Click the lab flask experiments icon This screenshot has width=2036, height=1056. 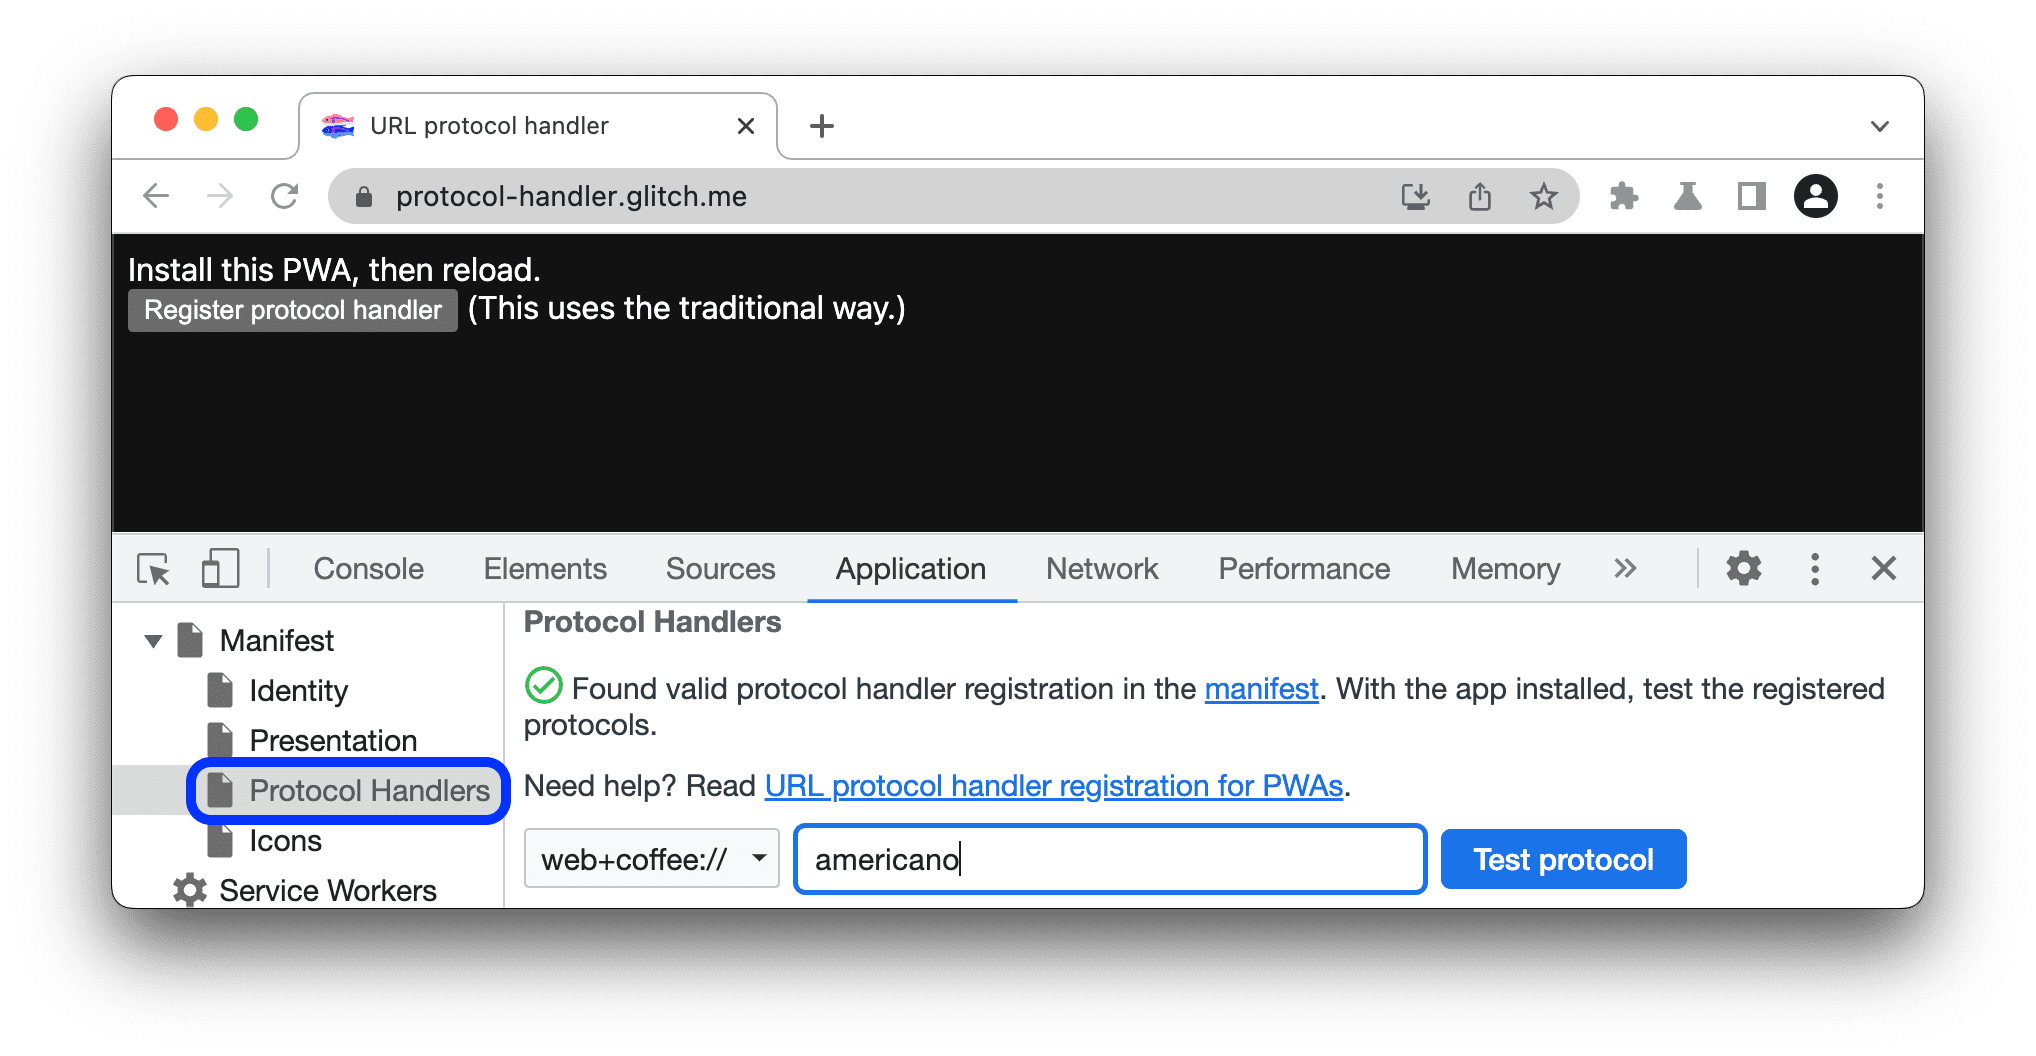[1689, 196]
